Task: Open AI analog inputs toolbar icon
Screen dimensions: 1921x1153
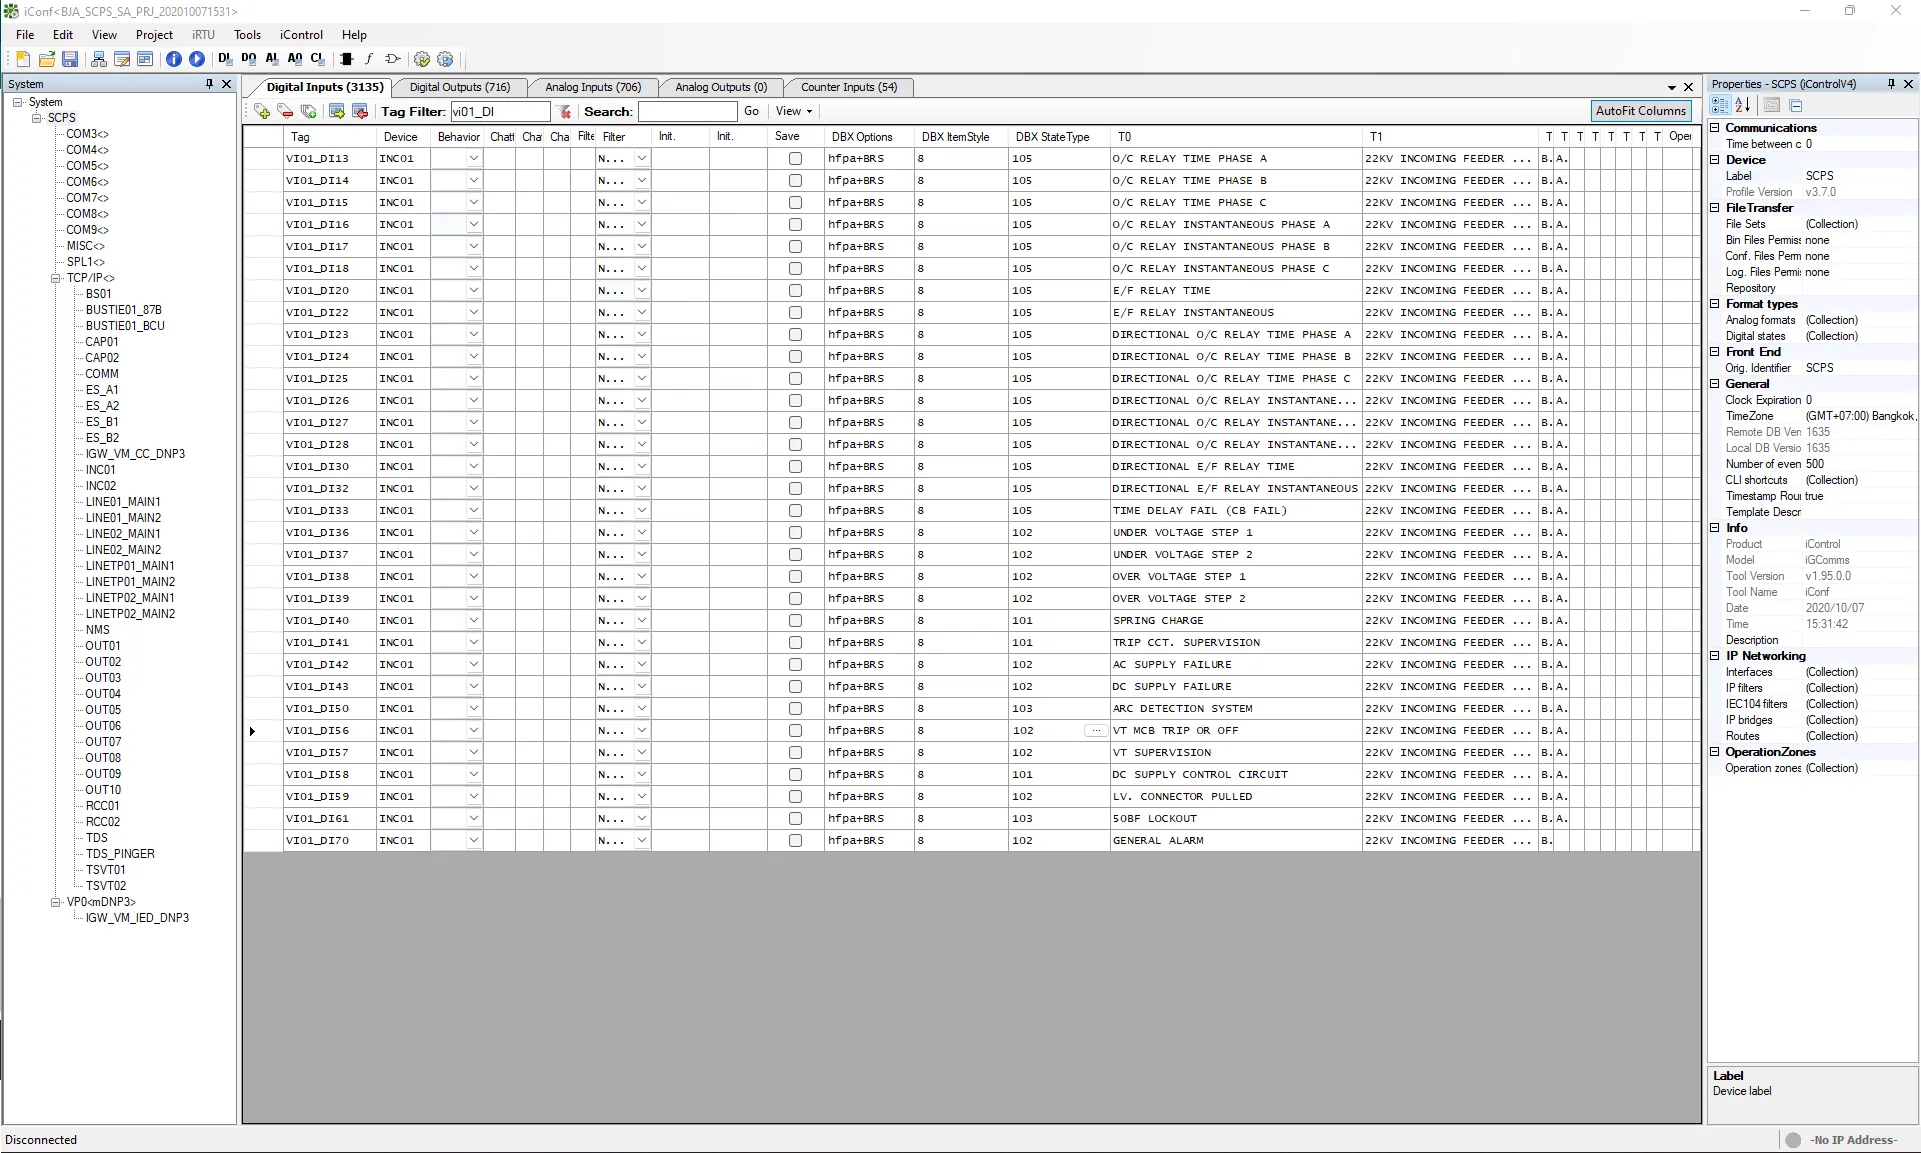Action: 271,59
